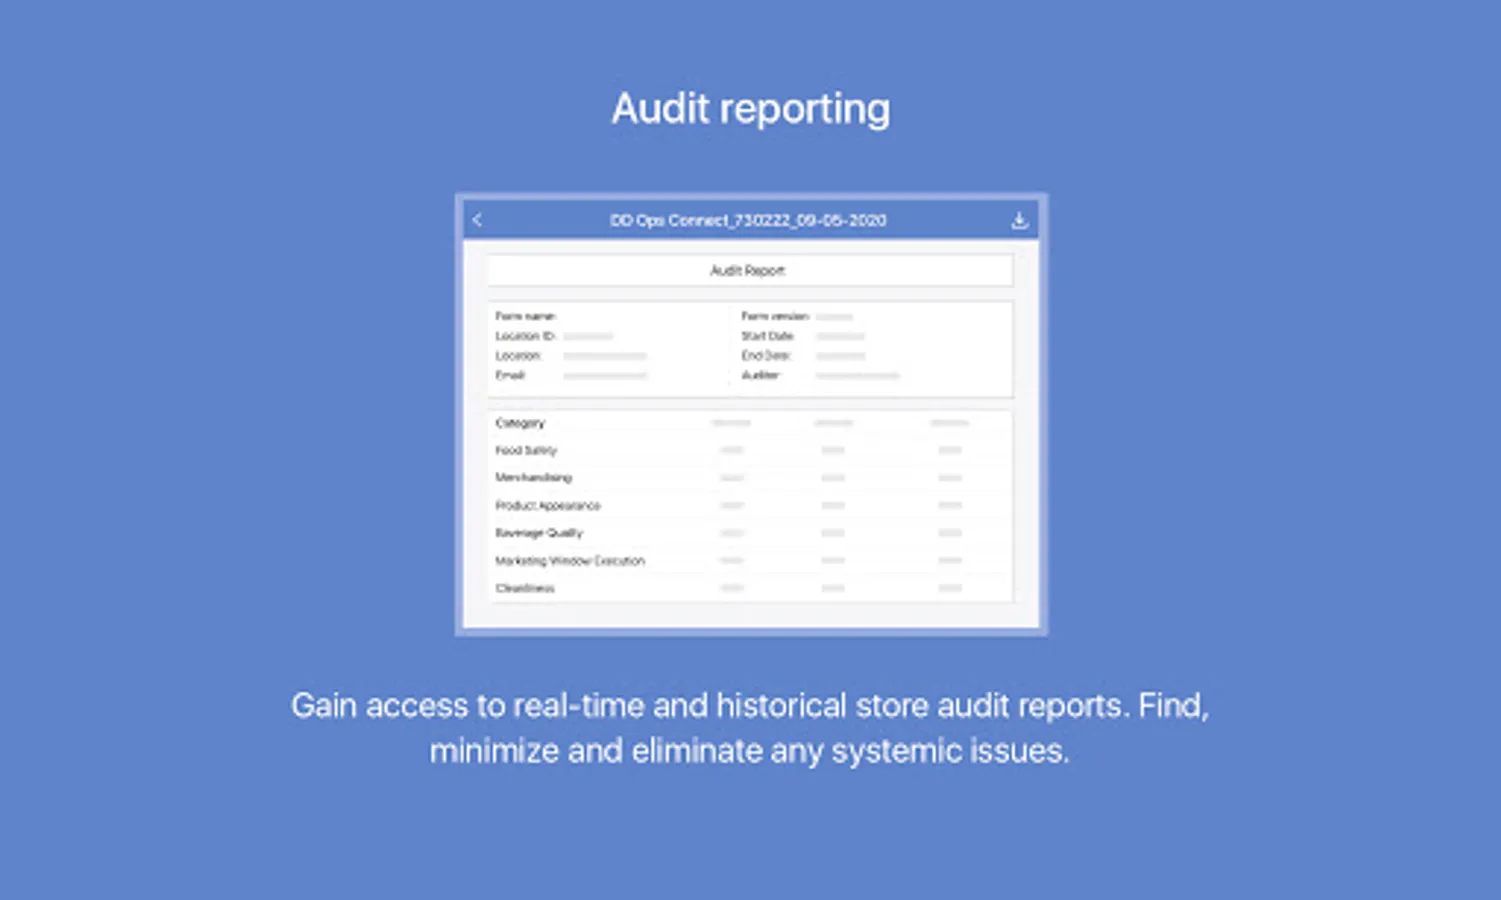Click the Audit reporting page title
1501x900 pixels.
pos(750,108)
